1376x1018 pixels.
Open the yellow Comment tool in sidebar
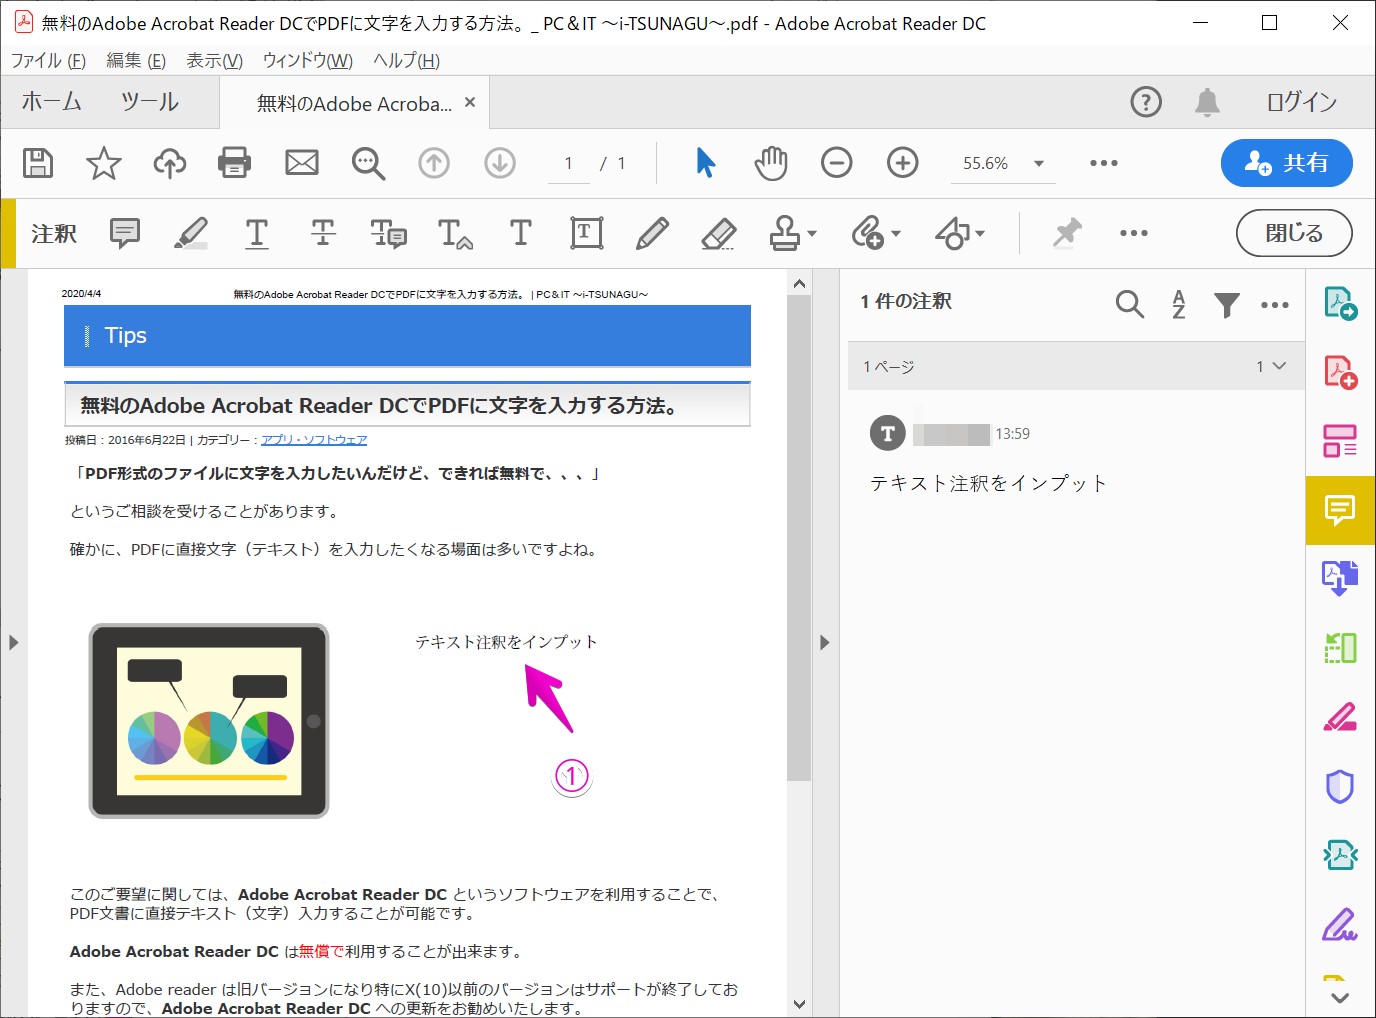tap(1340, 510)
